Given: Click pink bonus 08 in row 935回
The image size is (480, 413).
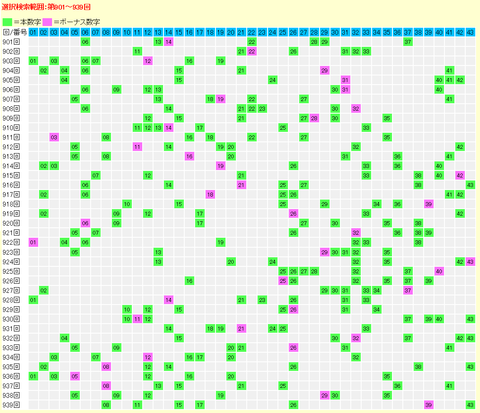Looking at the screenshot, I should point(106,367).
